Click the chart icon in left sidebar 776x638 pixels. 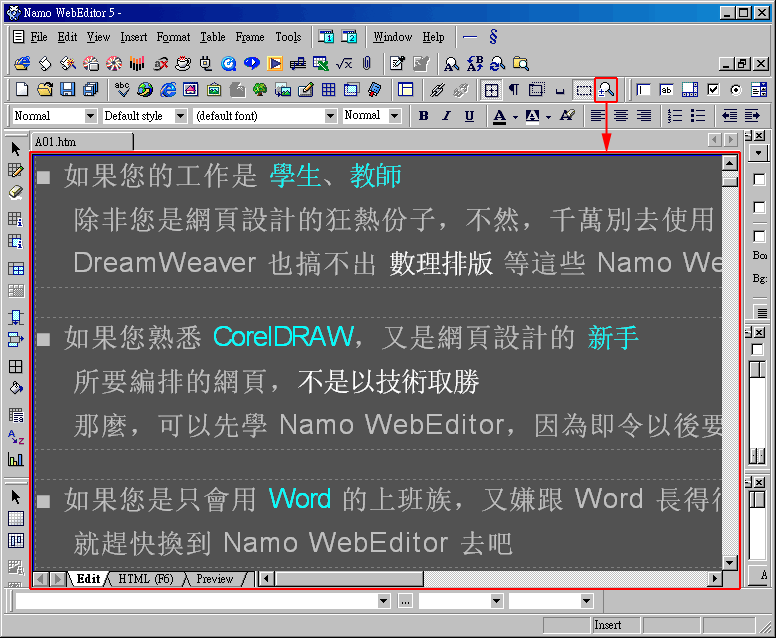tap(15, 460)
